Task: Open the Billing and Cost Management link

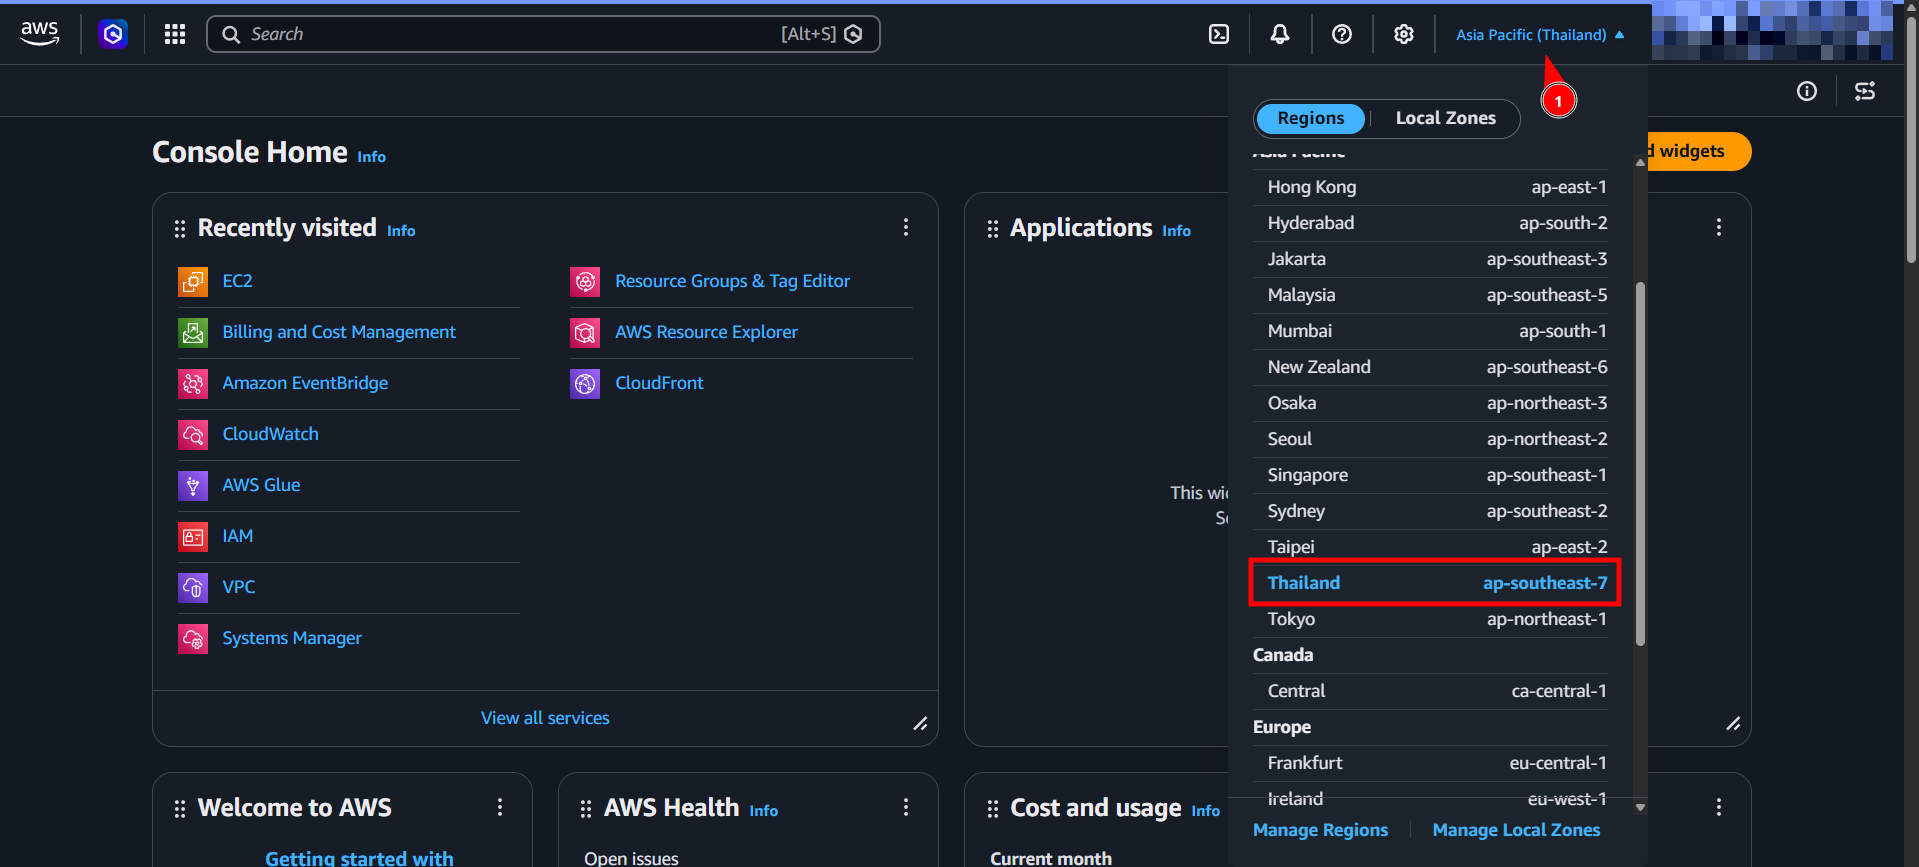Action: [339, 332]
